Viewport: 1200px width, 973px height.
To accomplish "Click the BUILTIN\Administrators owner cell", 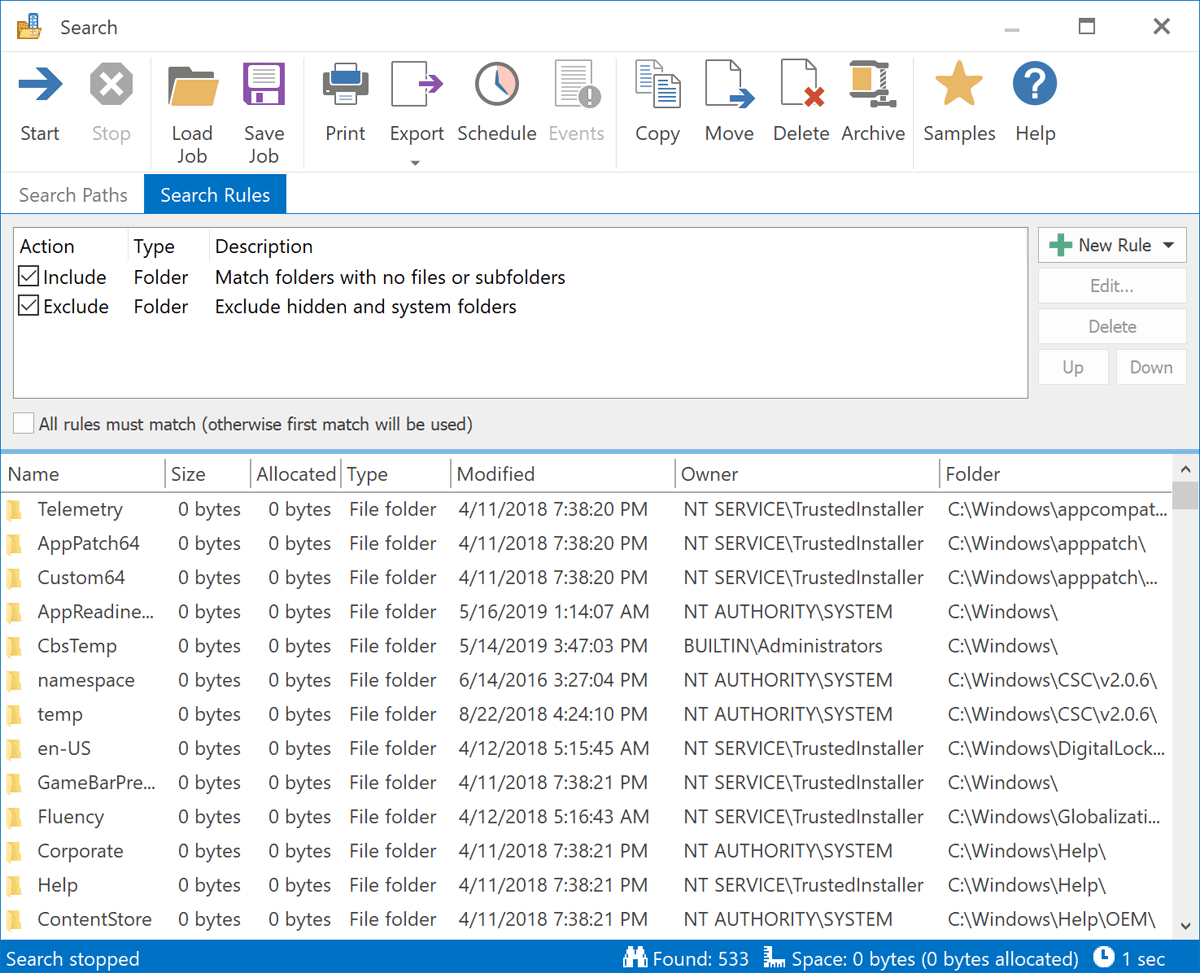I will (x=783, y=646).
